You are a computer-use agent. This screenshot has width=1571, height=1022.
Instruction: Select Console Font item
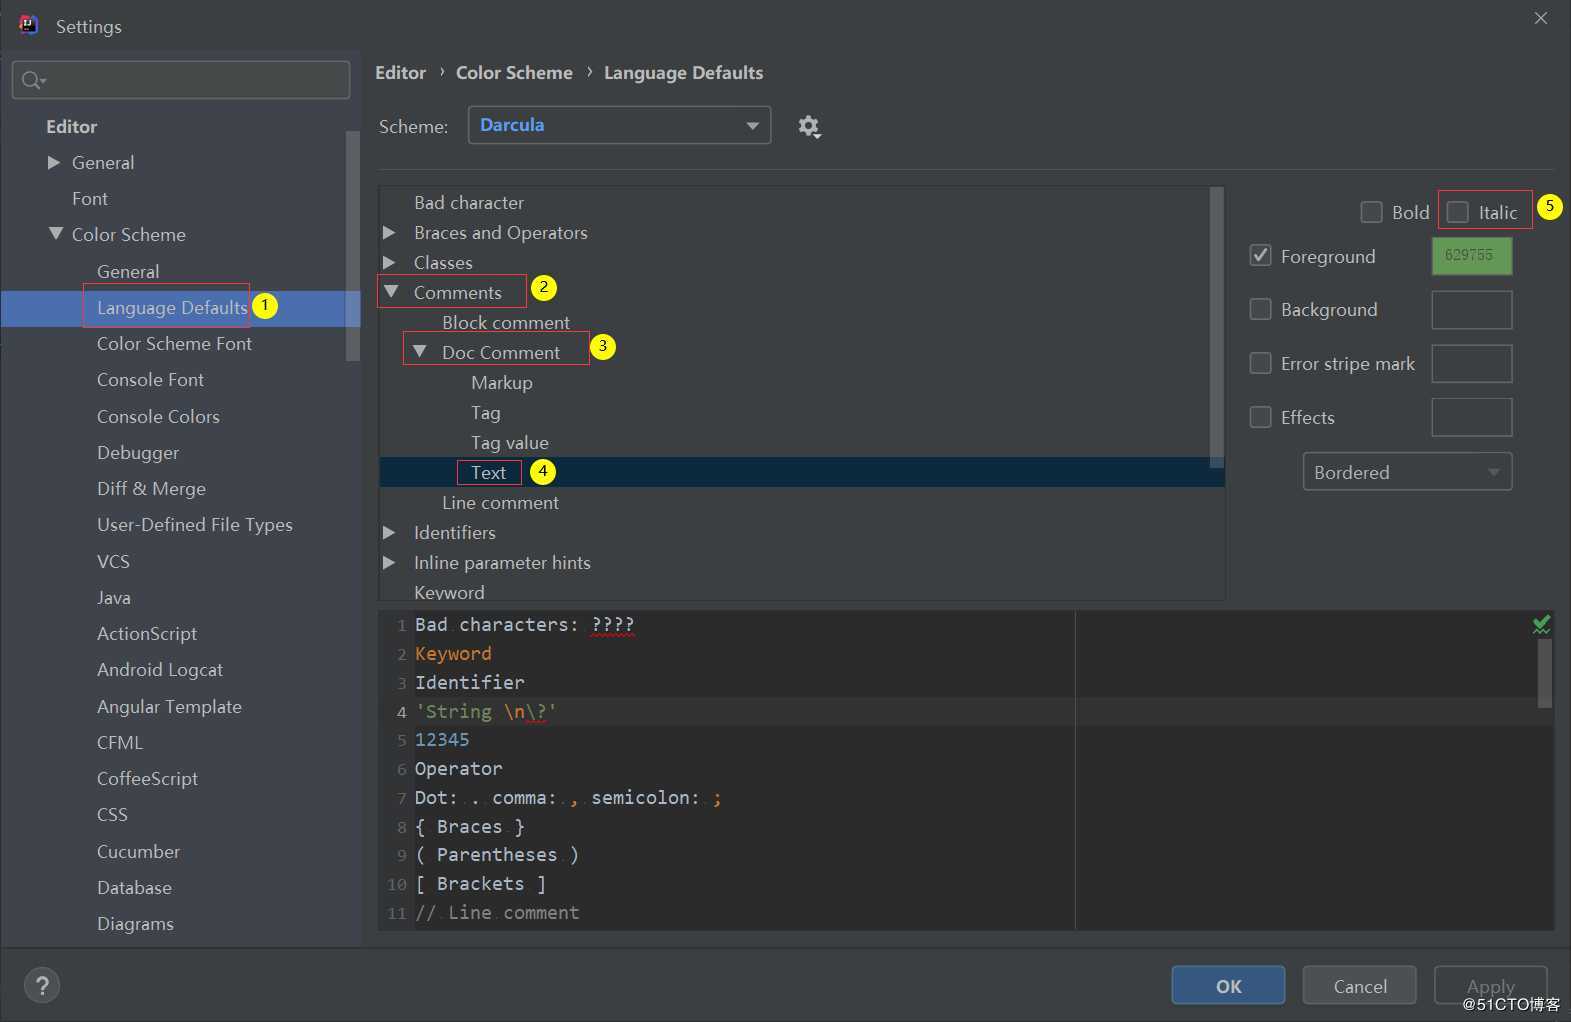click(x=150, y=380)
